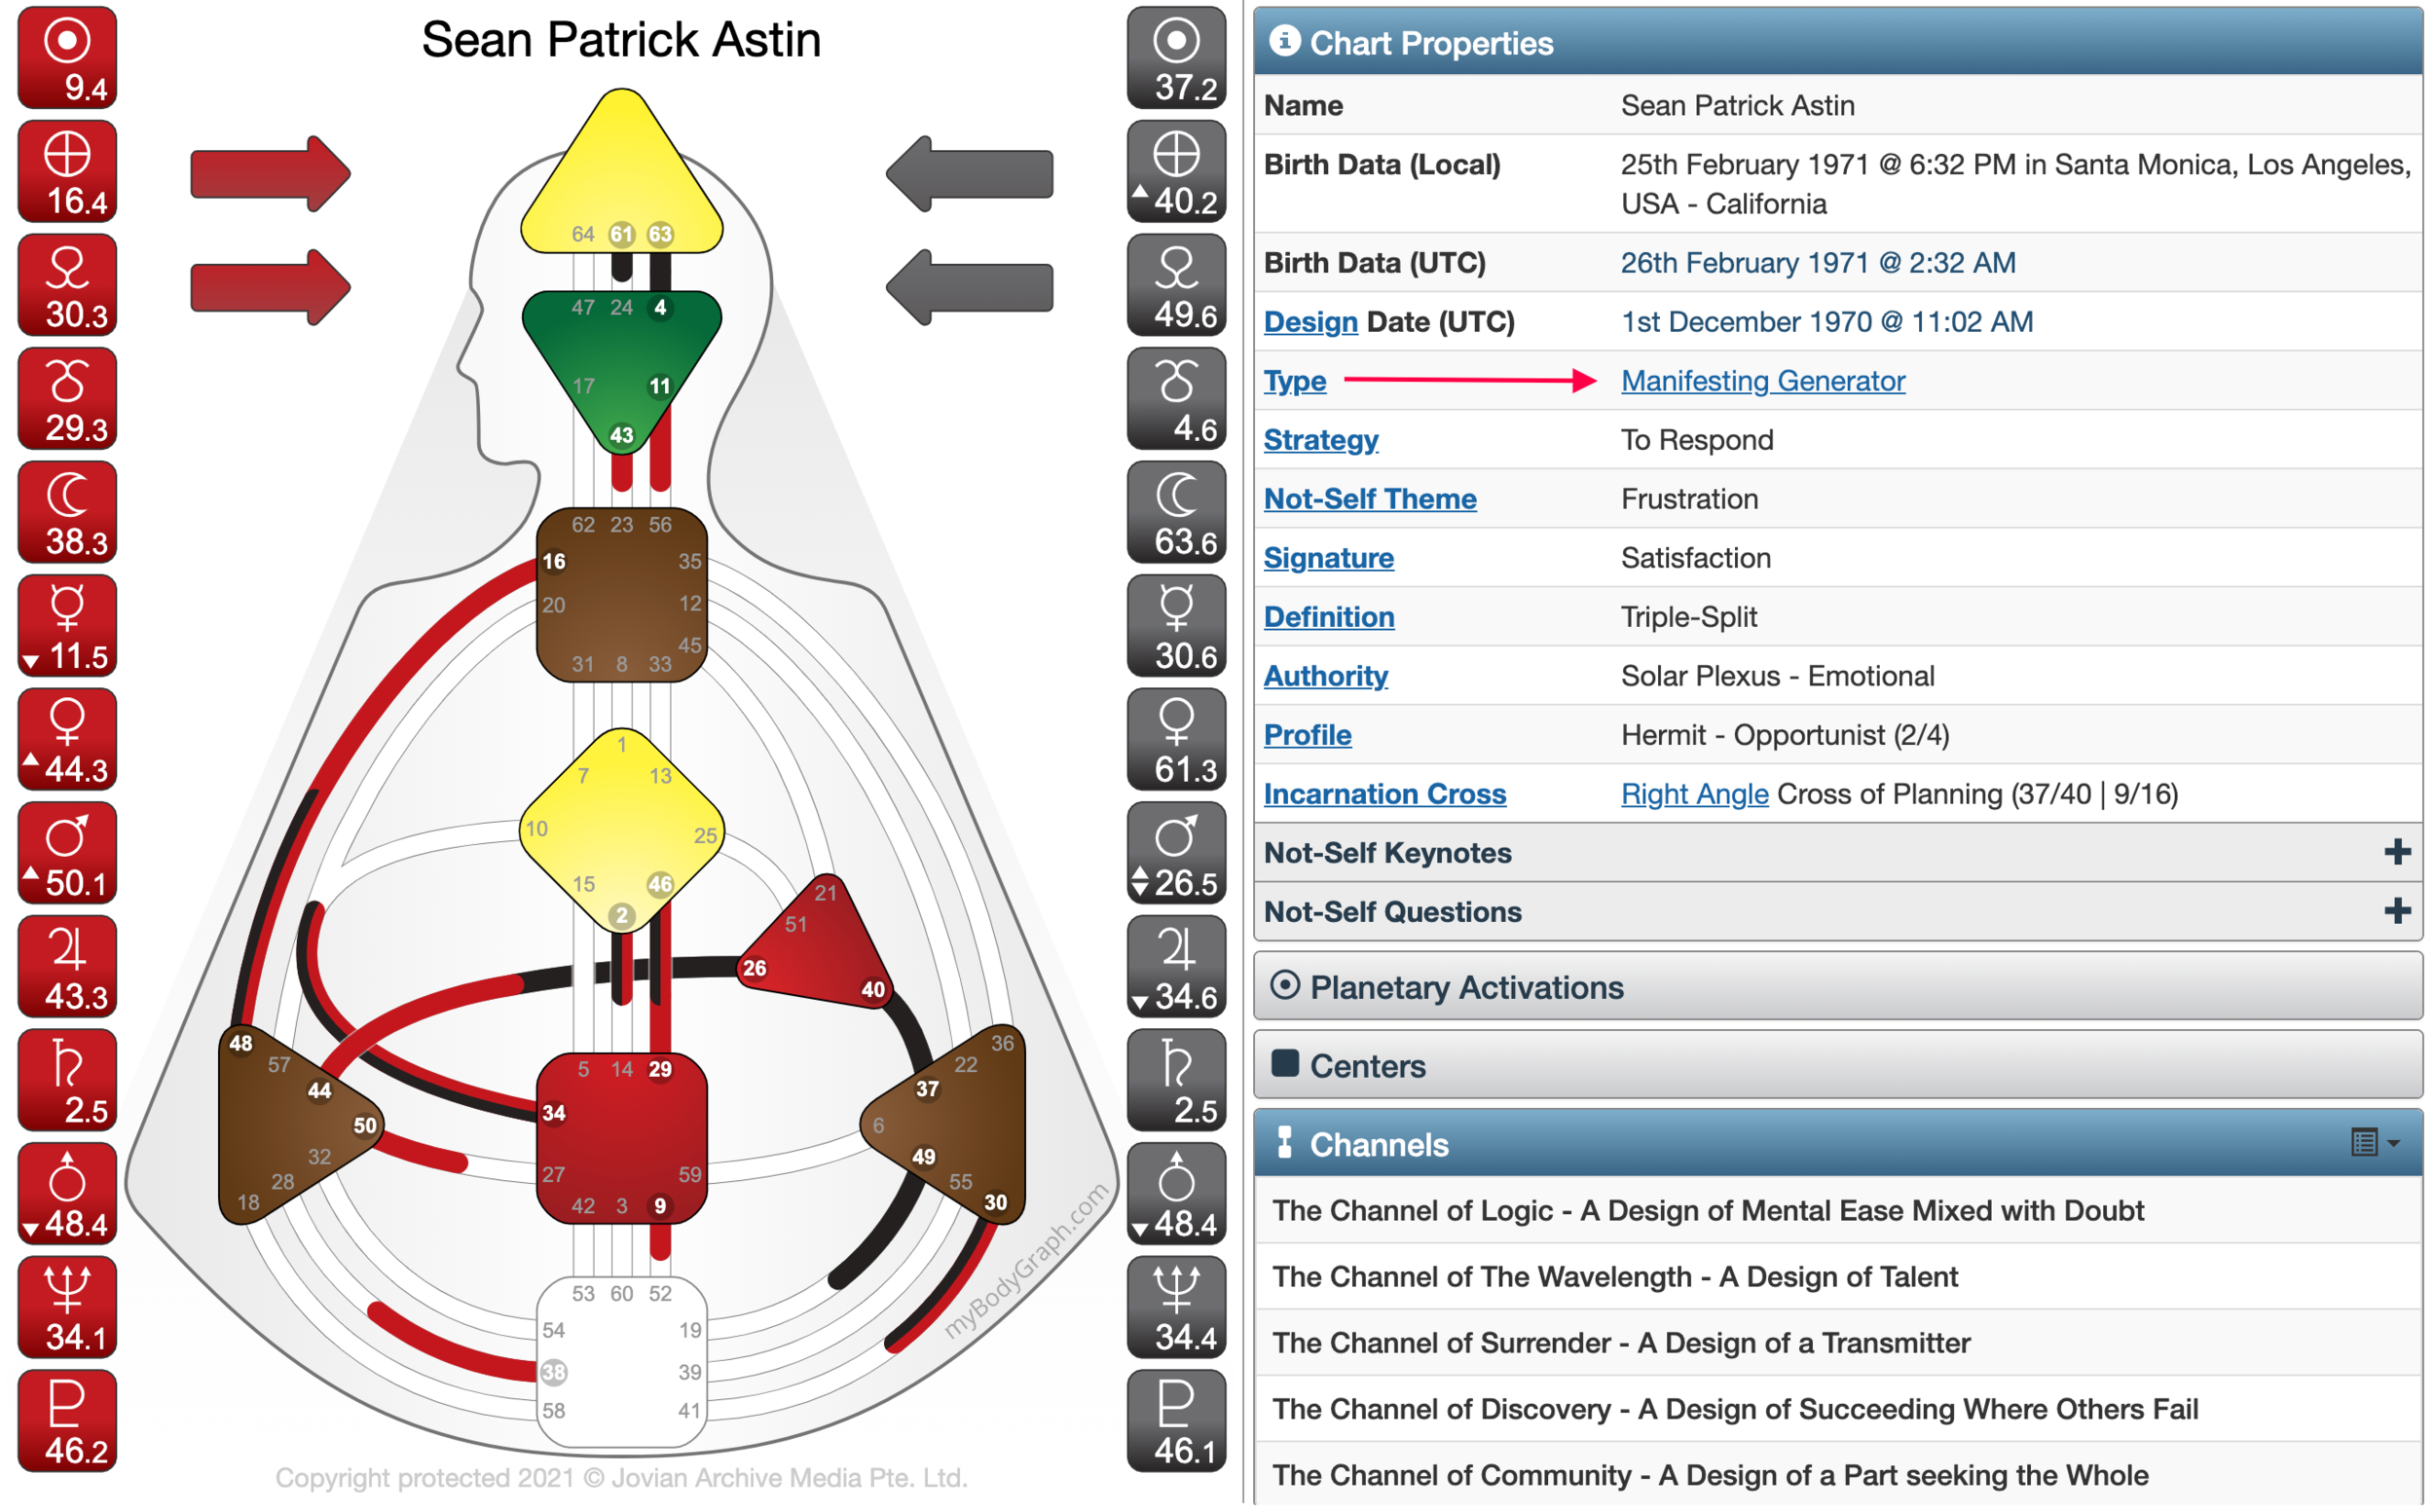This screenshot has height=1512, width=2434.
Task: Click the black Earth 40.2 tile
Action: (x=1177, y=171)
